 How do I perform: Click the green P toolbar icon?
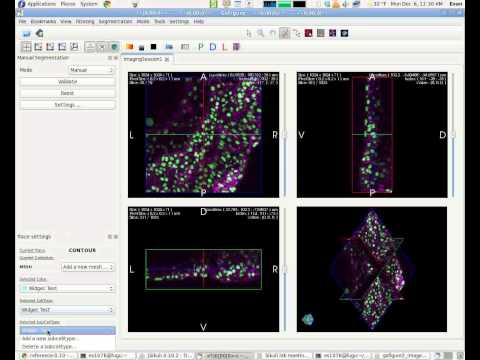[x=200, y=47]
